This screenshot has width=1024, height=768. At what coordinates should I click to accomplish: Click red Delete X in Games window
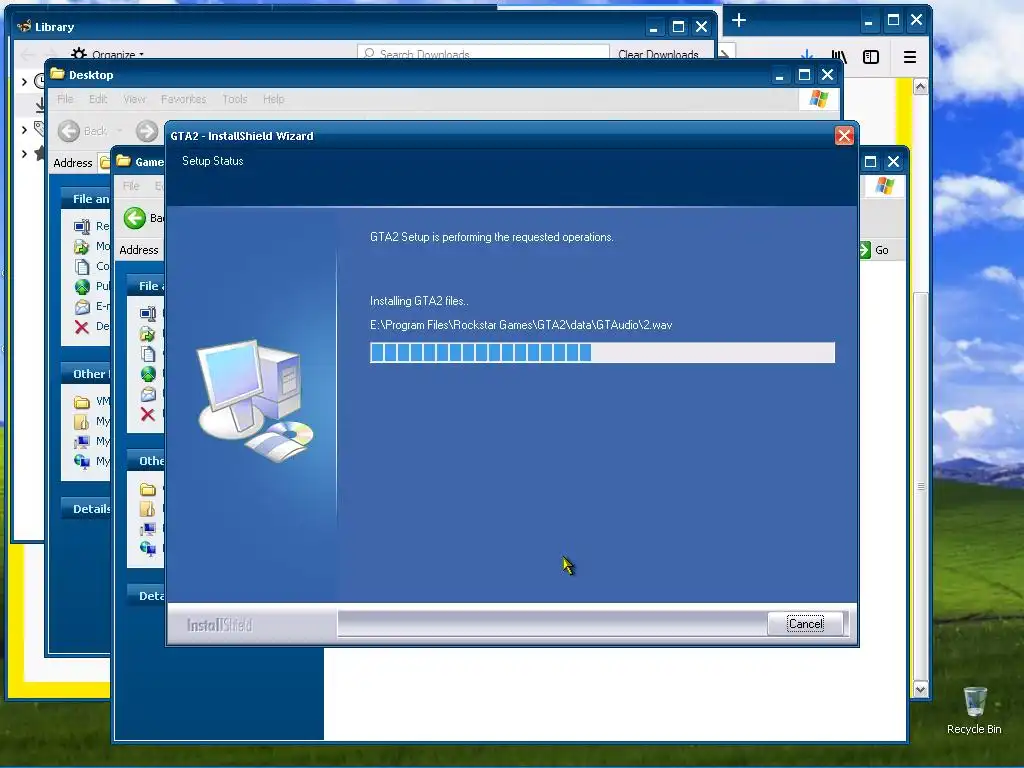tap(148, 414)
